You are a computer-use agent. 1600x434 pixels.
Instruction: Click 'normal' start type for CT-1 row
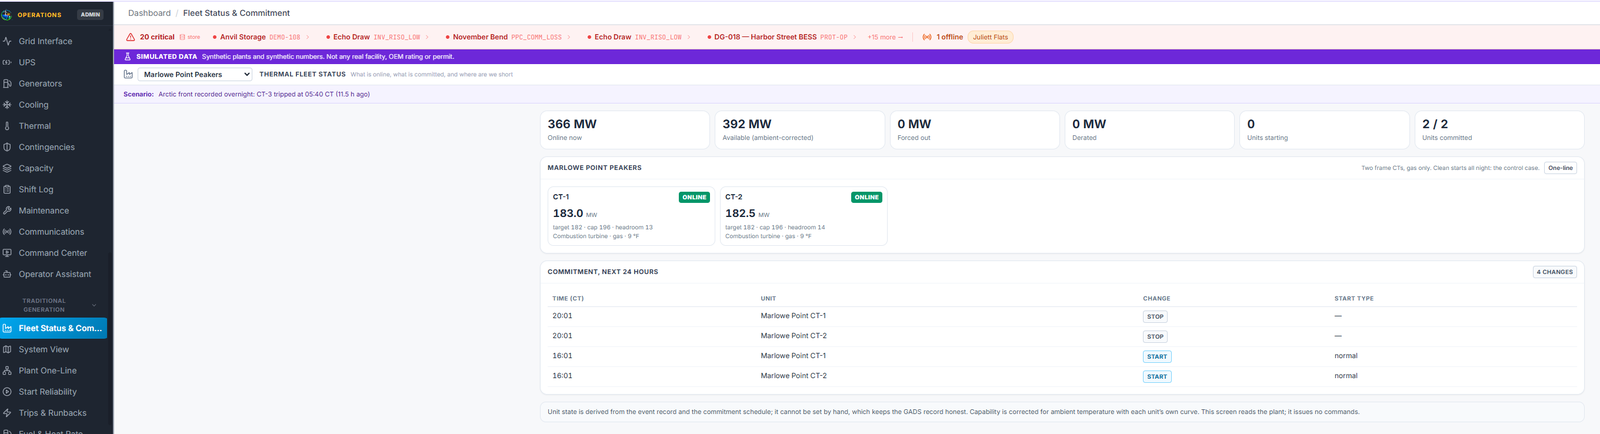[1346, 356]
